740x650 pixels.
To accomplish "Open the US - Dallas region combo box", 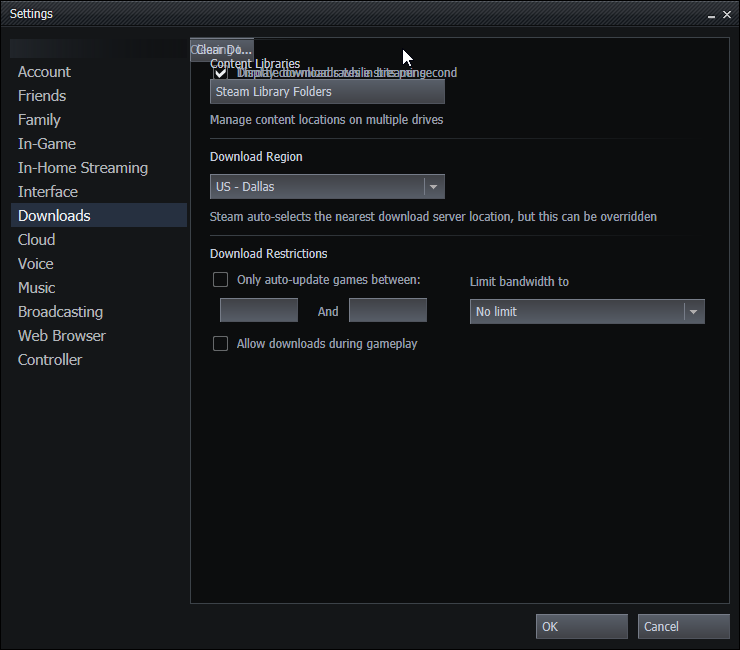I will (327, 187).
